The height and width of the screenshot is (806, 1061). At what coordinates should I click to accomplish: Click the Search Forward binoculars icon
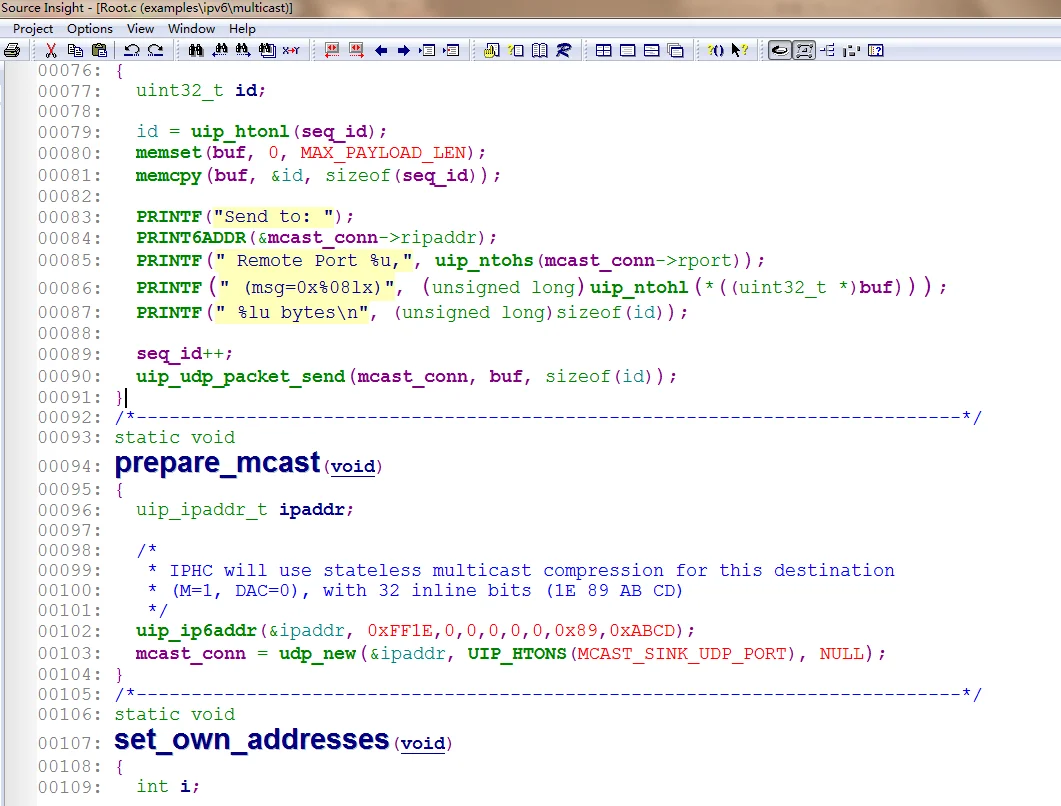[243, 50]
